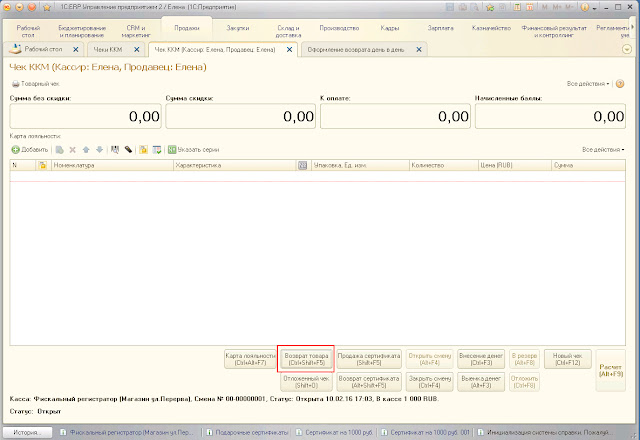Open the Фискальный регистратор notification at the bottom
This screenshot has width=640, height=440.
click(x=127, y=432)
